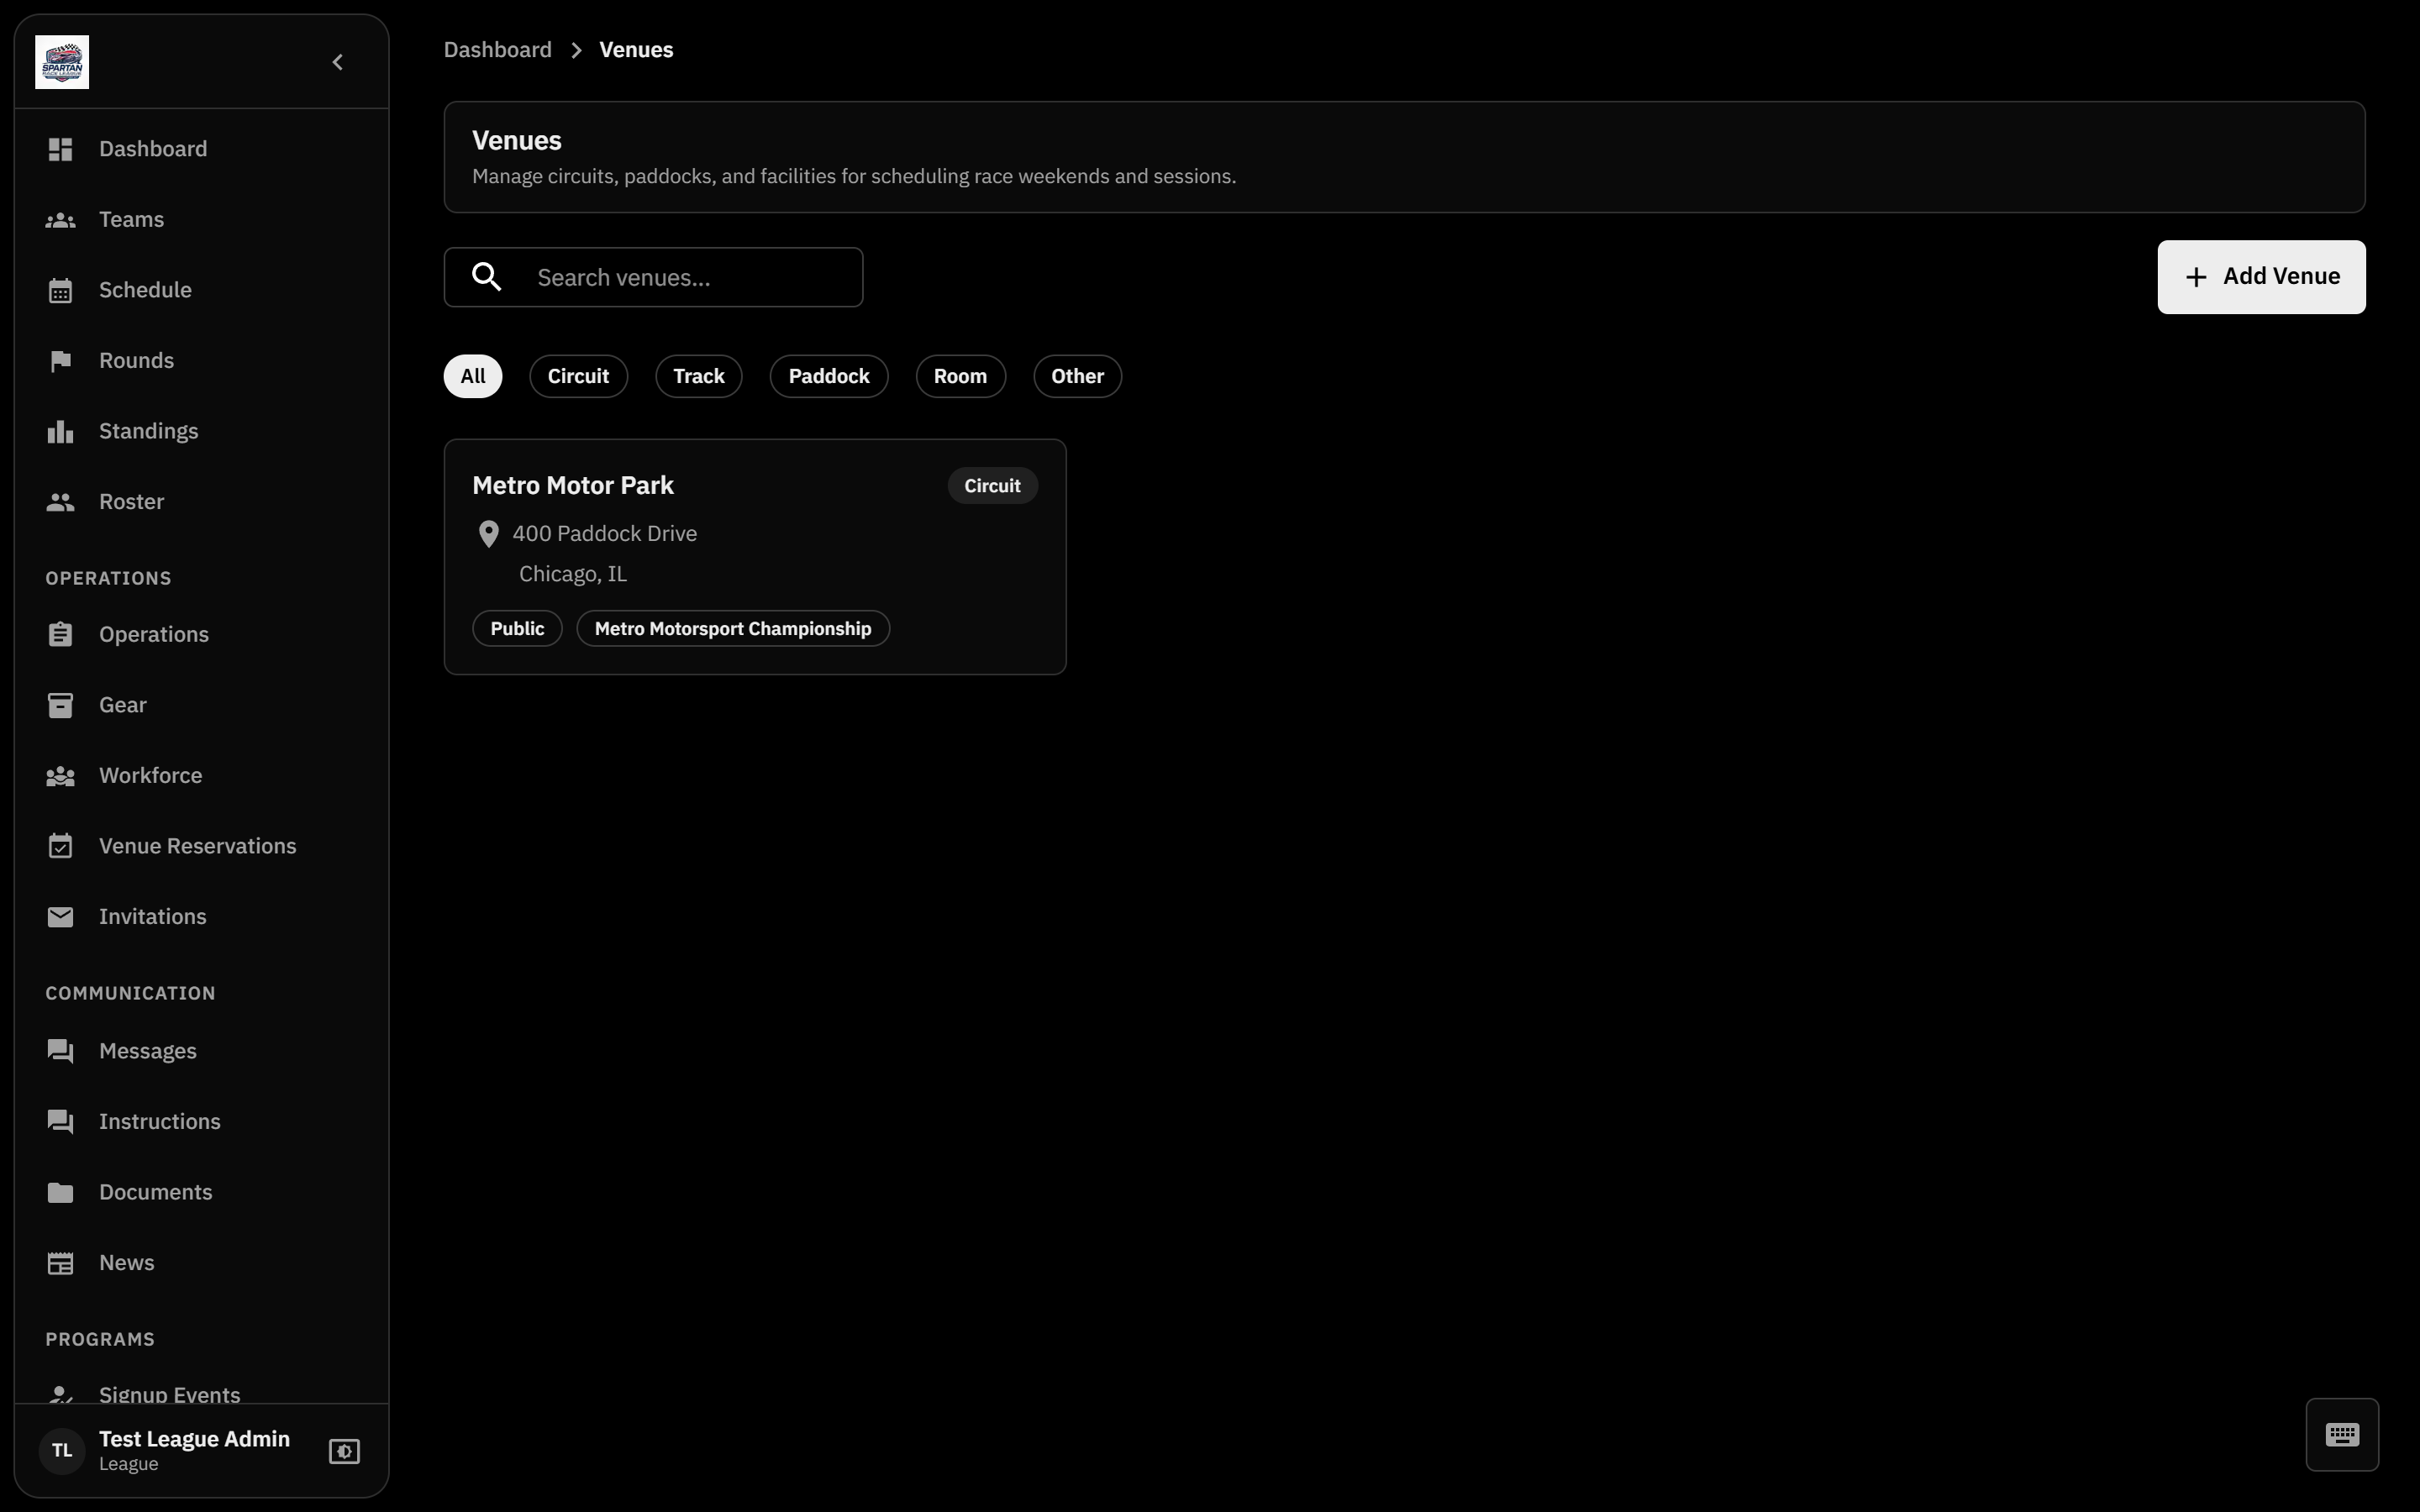Click the TL avatar circle
The width and height of the screenshot is (2420, 1512).
click(x=62, y=1450)
